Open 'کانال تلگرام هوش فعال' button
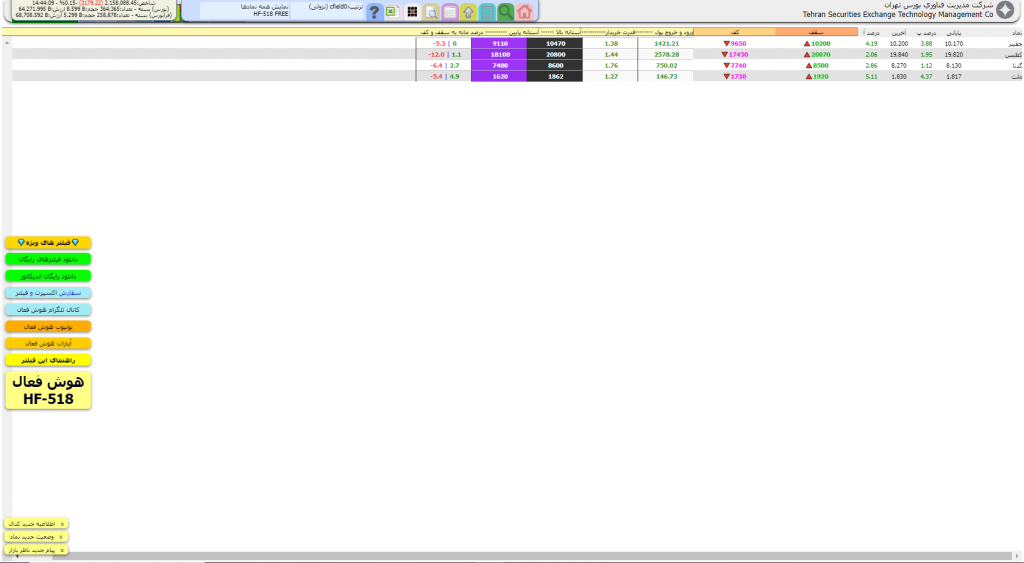Screen dimensions: 1024x563 pos(48,310)
